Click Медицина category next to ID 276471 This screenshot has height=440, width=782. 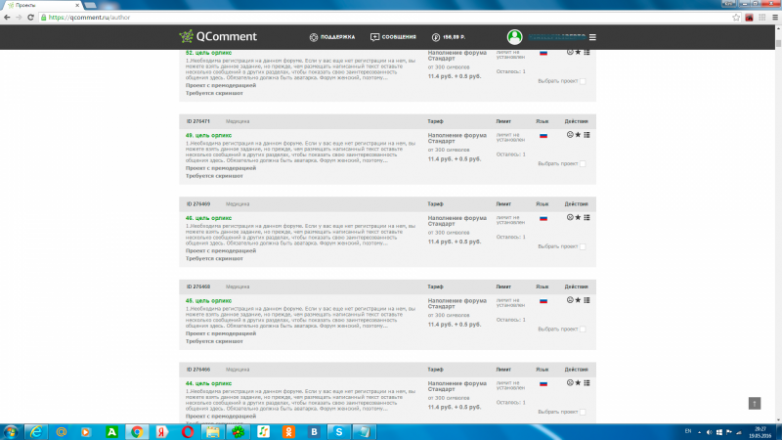tap(237, 121)
